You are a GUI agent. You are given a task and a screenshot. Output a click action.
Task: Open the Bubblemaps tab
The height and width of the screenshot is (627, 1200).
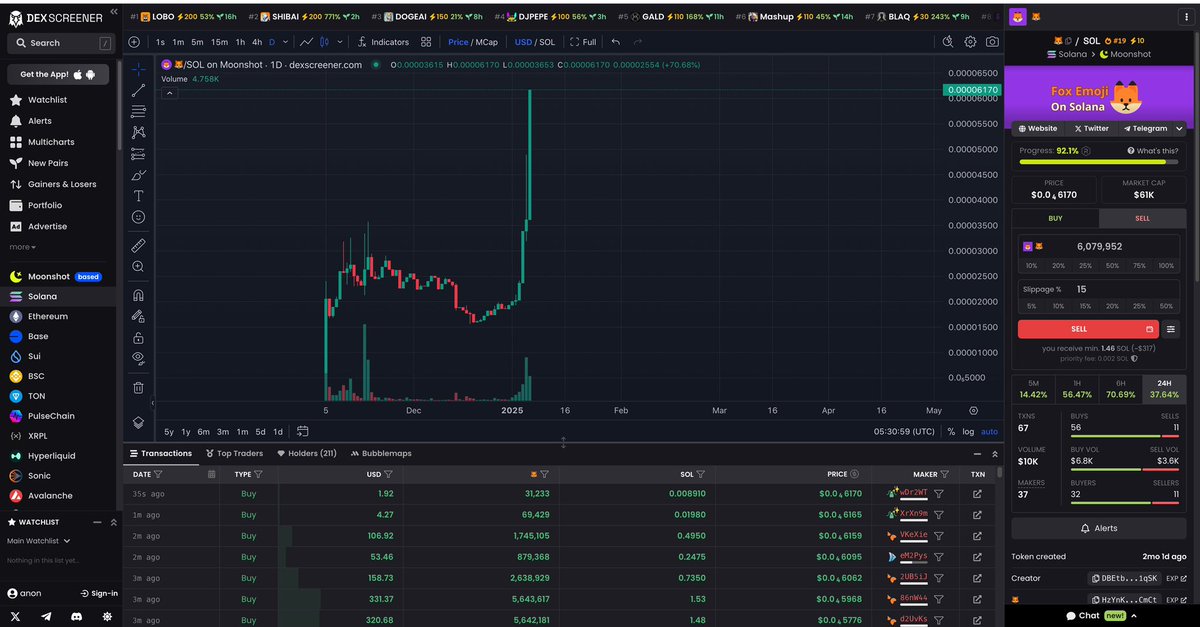point(379,453)
